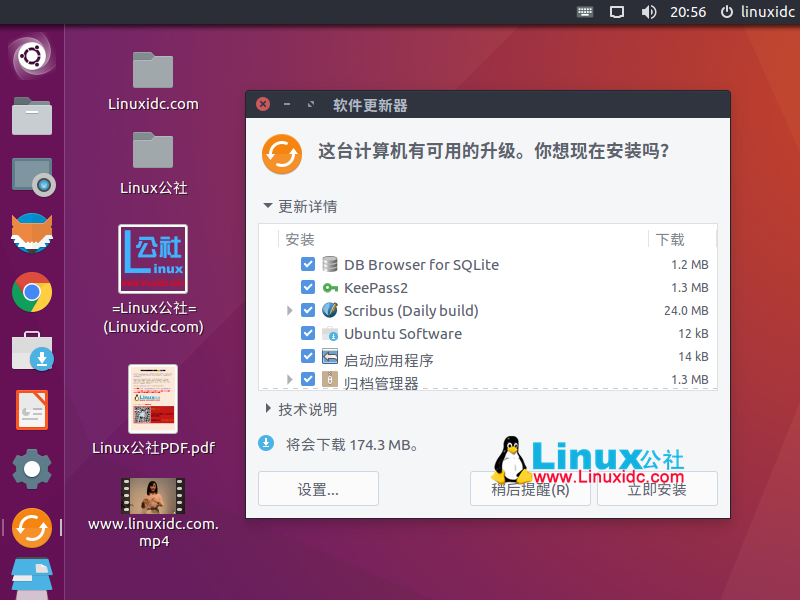The image size is (800, 600).
Task: Expand the Scribus (Daily build) row
Action: point(289,310)
